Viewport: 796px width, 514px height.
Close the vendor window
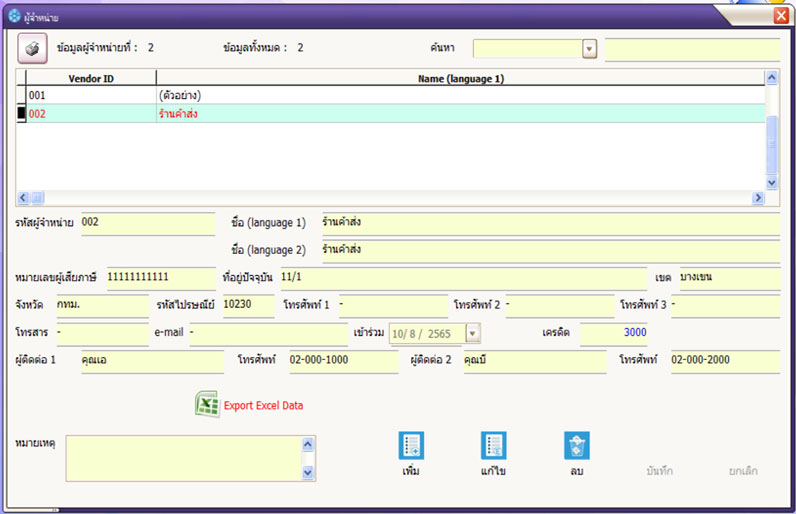click(780, 15)
